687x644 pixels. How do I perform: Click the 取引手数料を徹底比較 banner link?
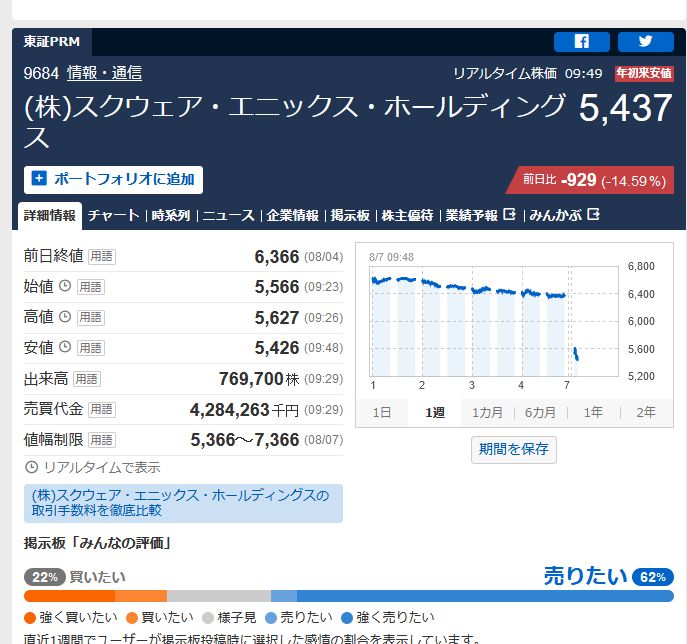(x=183, y=503)
